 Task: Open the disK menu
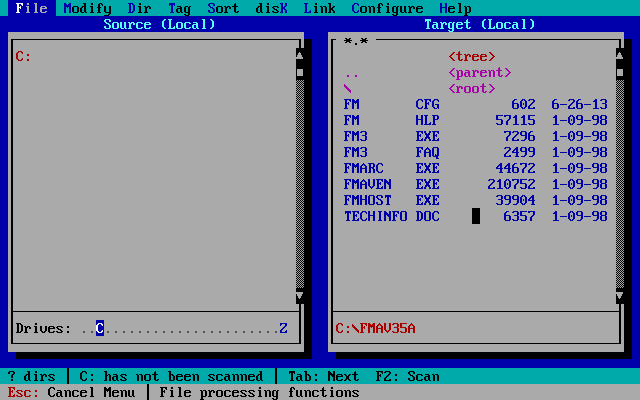[271, 8]
